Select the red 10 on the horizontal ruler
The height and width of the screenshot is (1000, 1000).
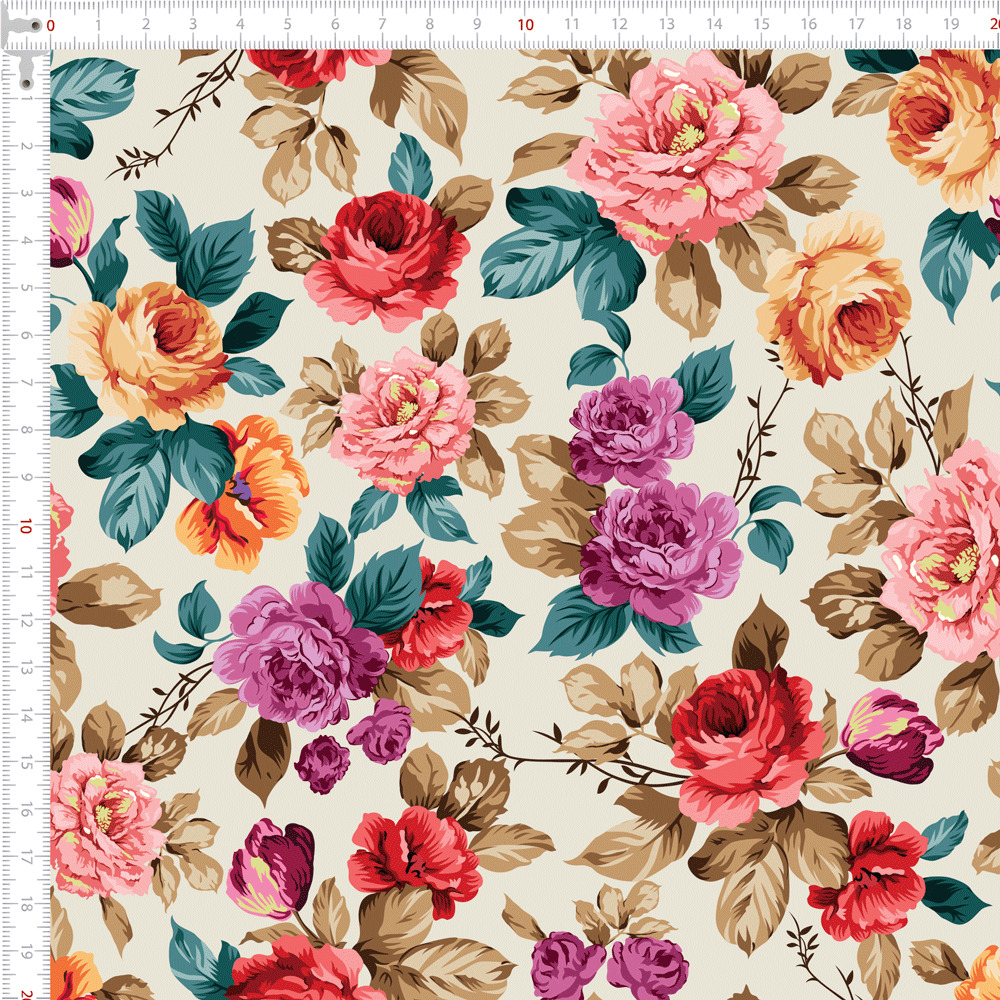[525, 25]
